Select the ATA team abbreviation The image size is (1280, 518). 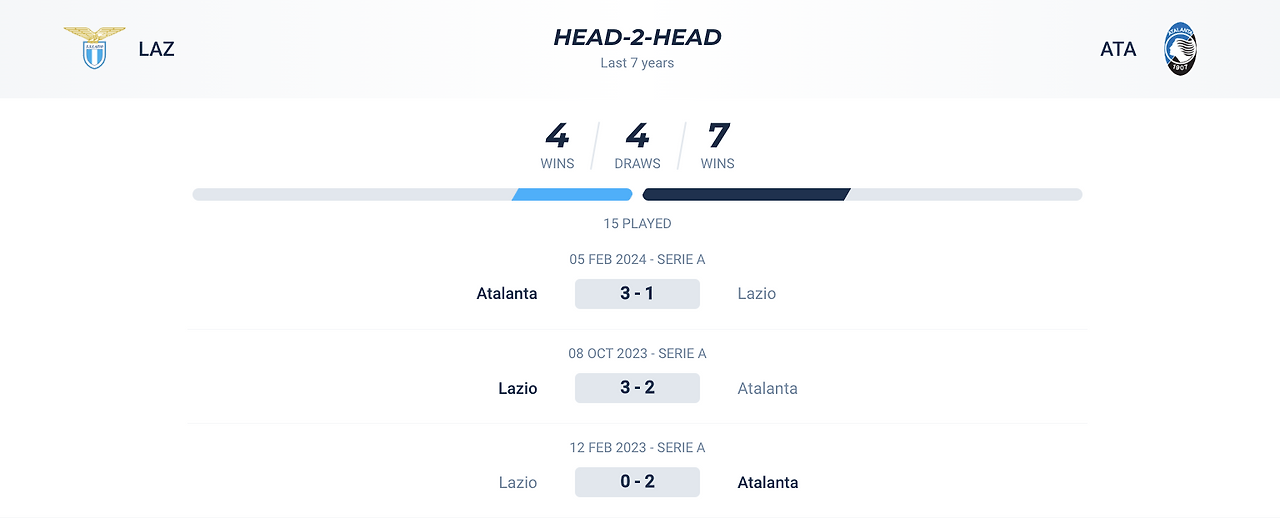pyautogui.click(x=1118, y=49)
